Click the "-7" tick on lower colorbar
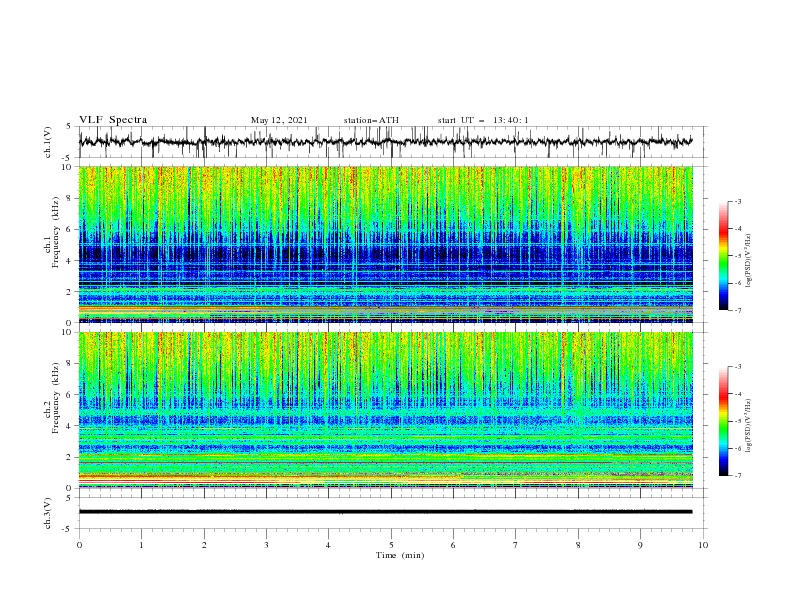 [738, 476]
